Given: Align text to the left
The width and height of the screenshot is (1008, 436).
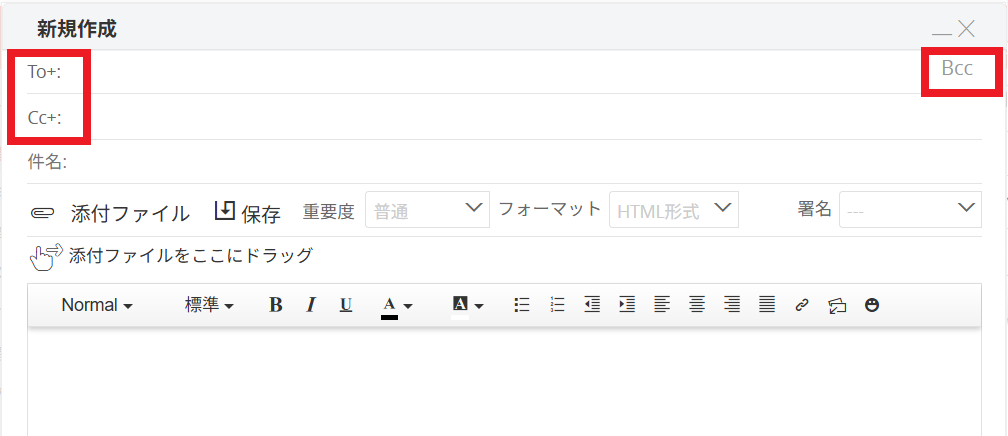Looking at the screenshot, I should 662,305.
